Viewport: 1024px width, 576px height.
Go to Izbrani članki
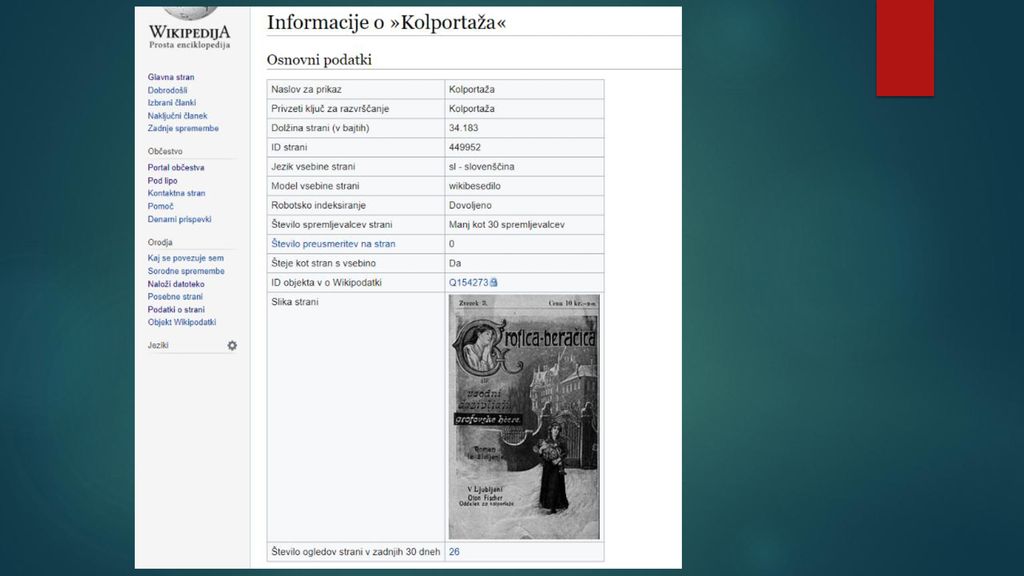click(x=172, y=103)
